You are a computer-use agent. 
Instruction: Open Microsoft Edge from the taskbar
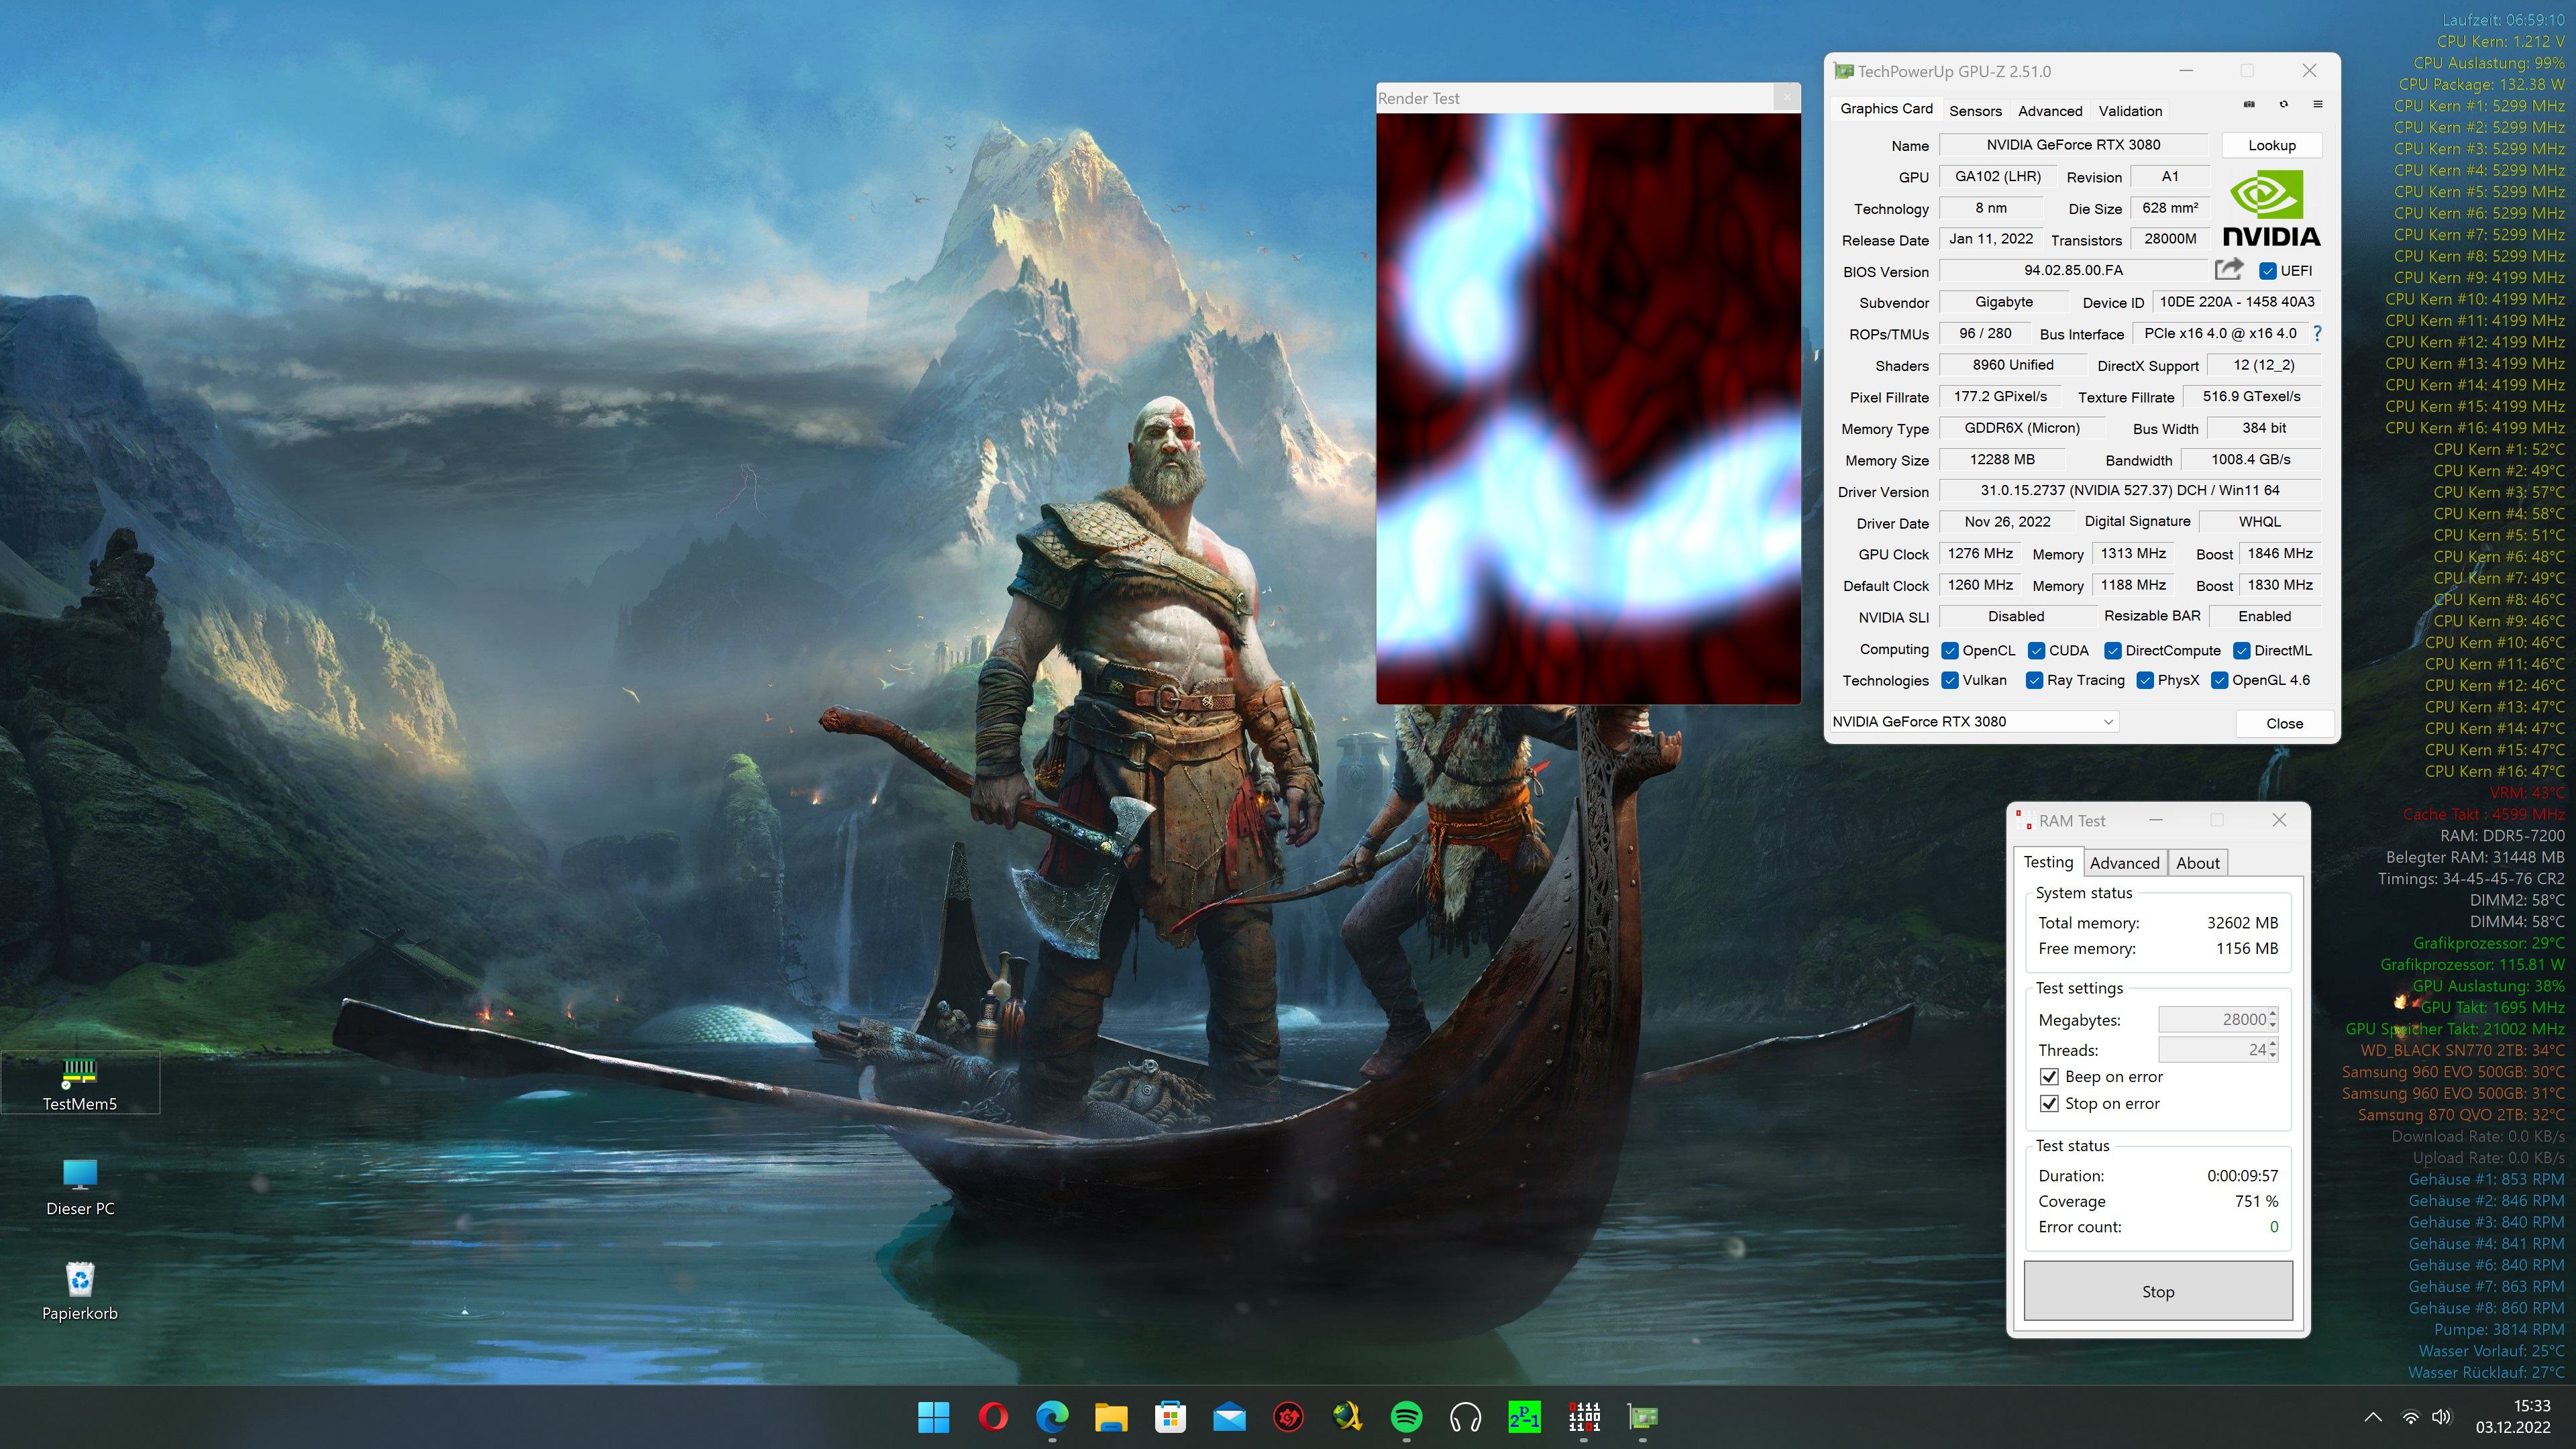click(x=1052, y=1416)
